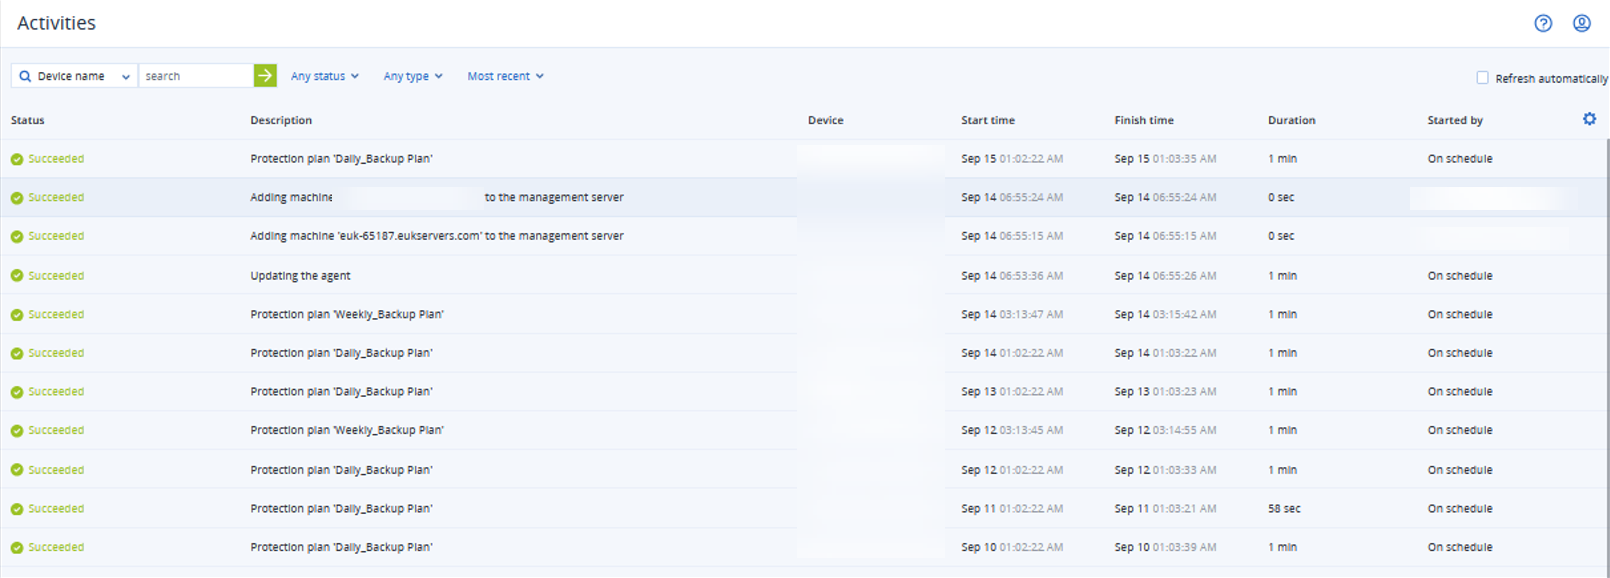
Task: Click the Status column header
Action: point(28,120)
